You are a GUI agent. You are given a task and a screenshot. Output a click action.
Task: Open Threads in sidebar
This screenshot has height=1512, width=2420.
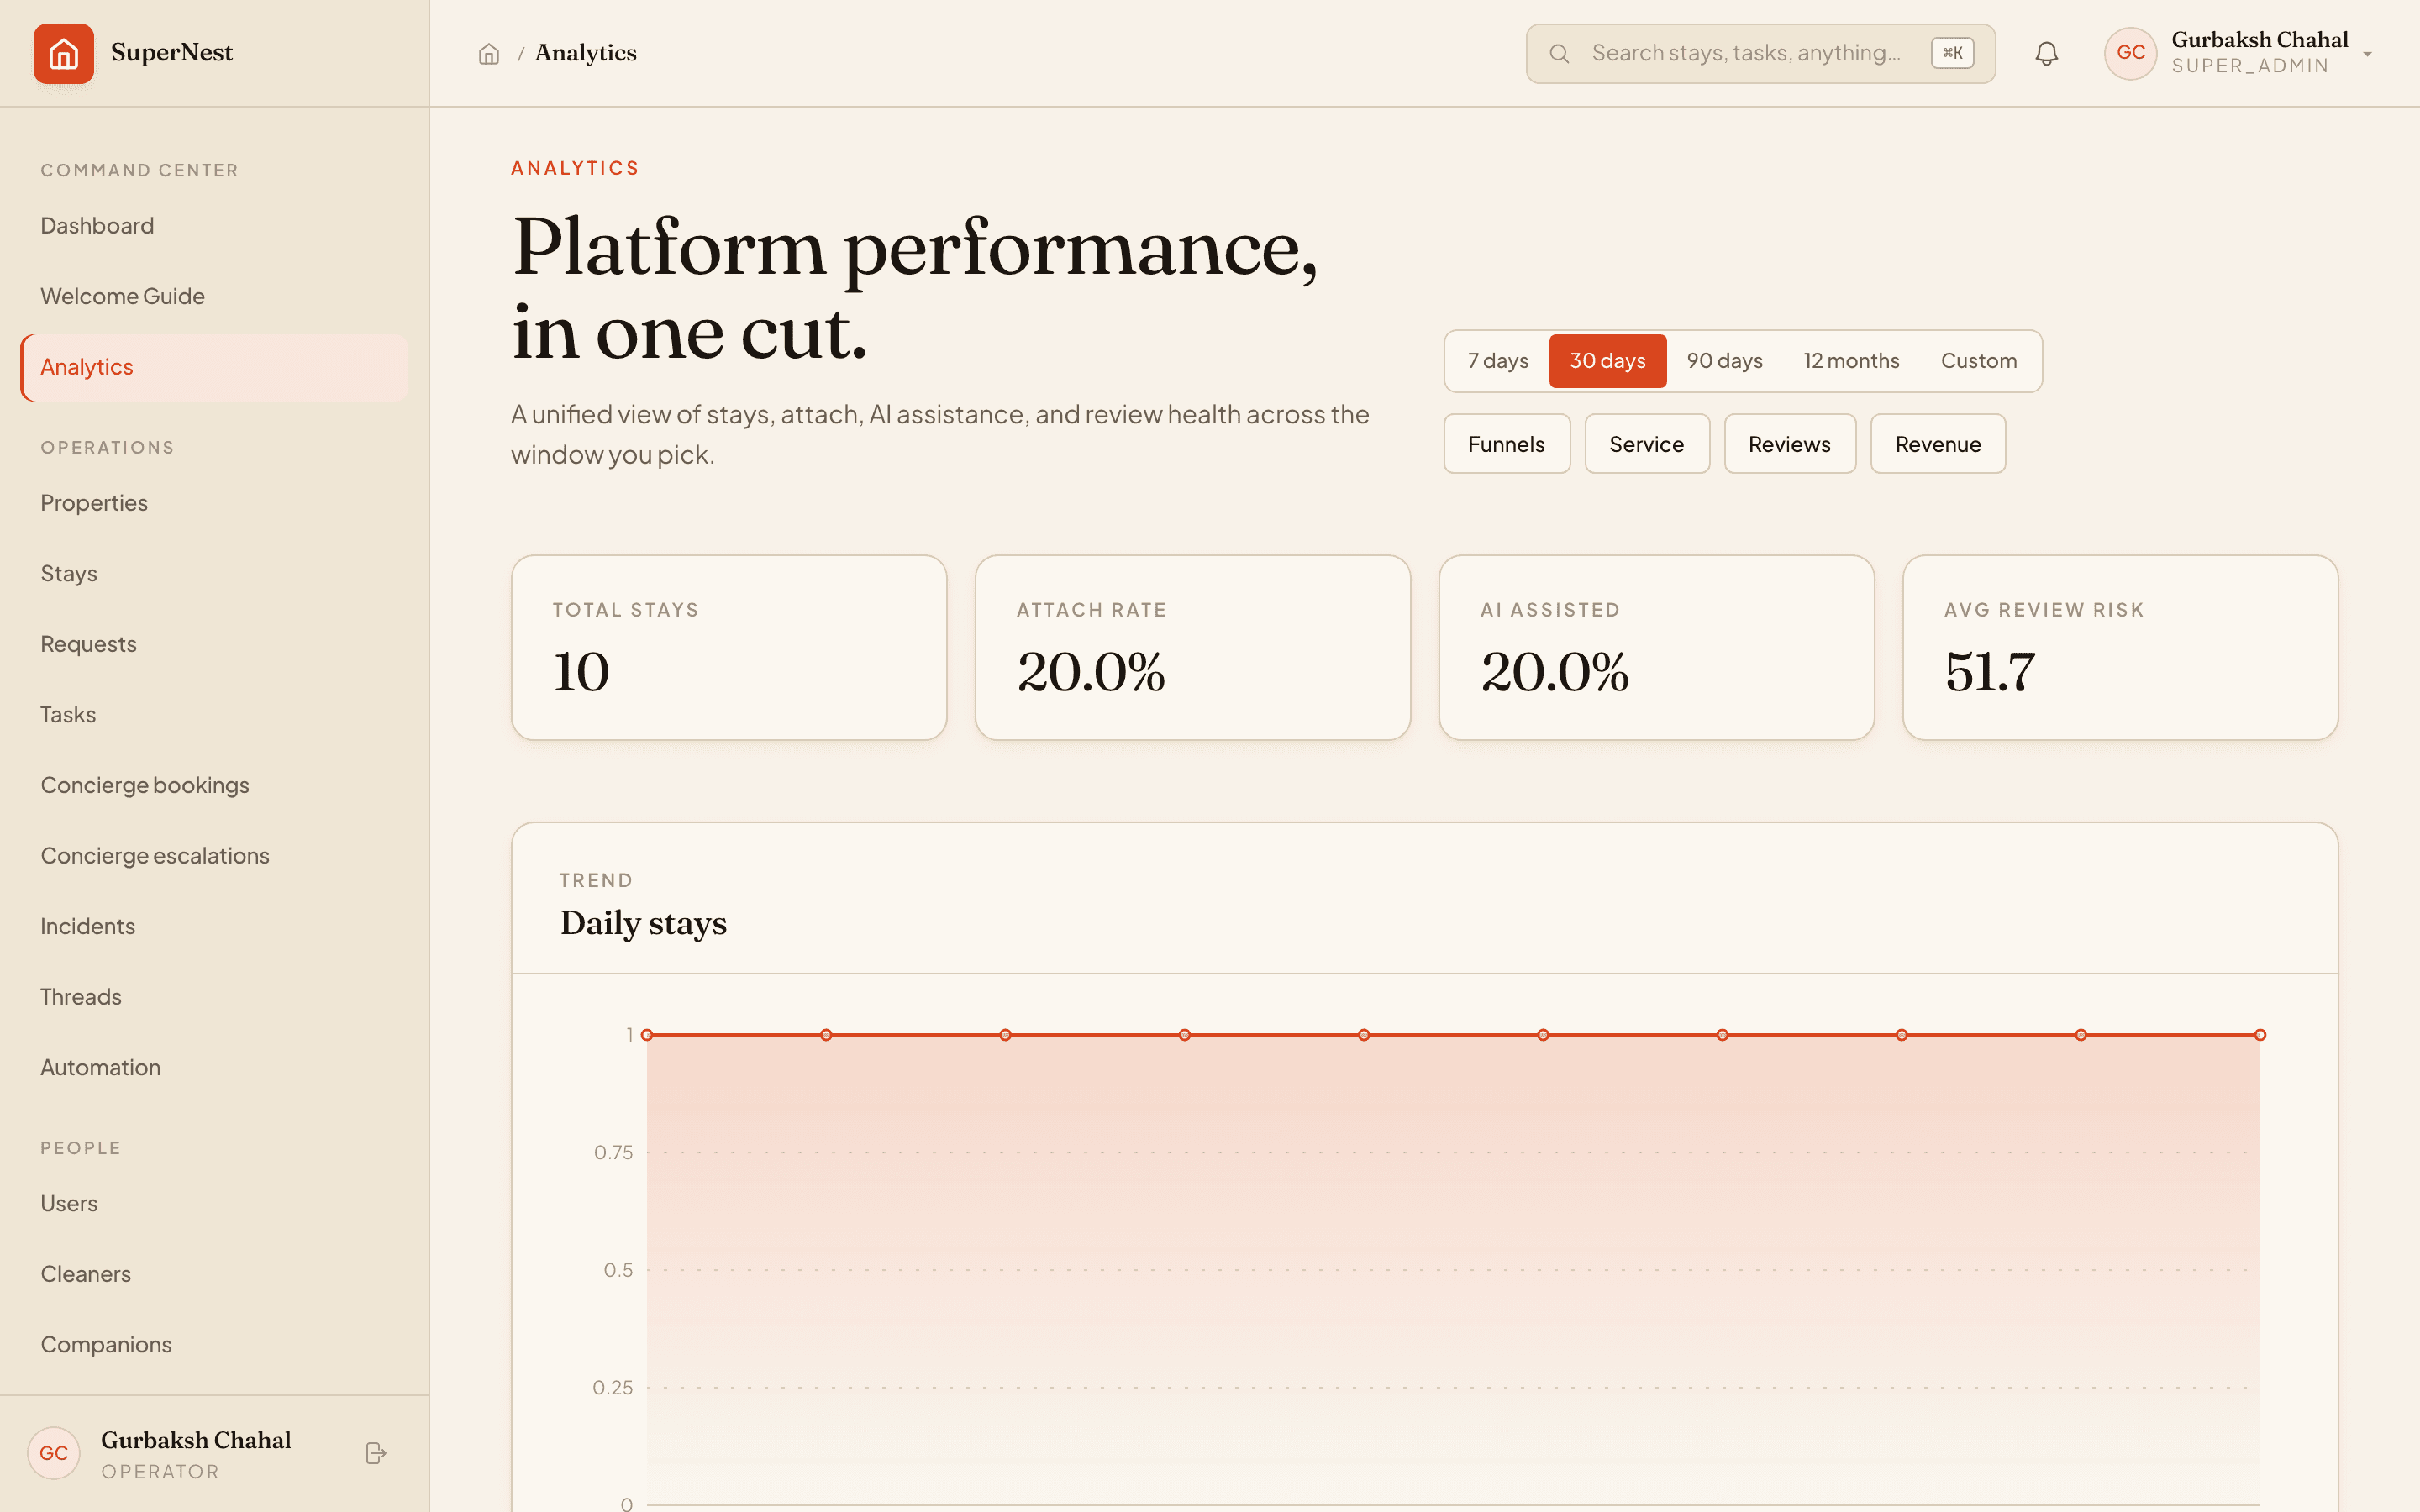(214, 997)
